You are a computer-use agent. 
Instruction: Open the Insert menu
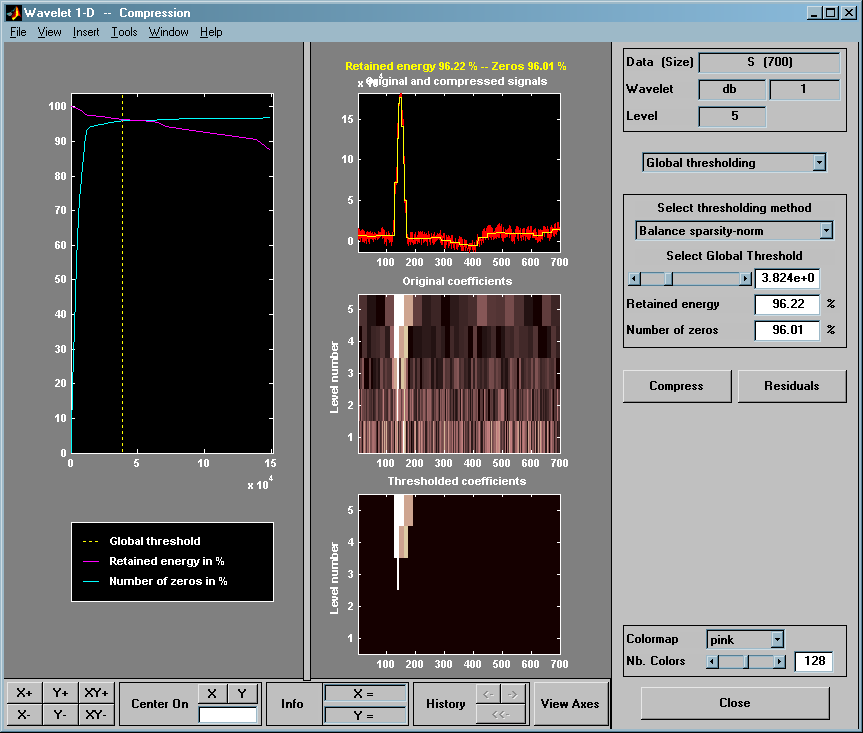point(86,32)
